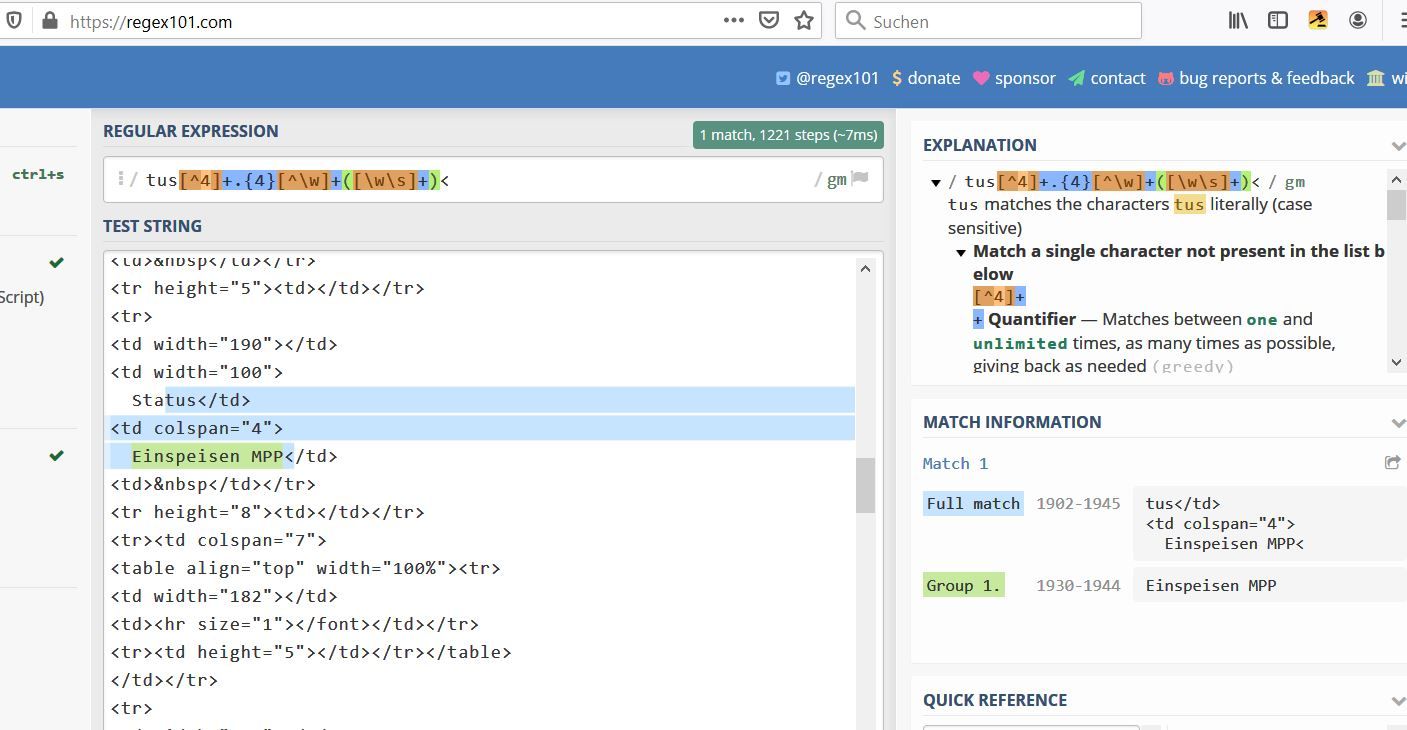Screen dimensions: 1407x730
Task: Collapse the Quick Reference panel
Action: [1397, 701]
